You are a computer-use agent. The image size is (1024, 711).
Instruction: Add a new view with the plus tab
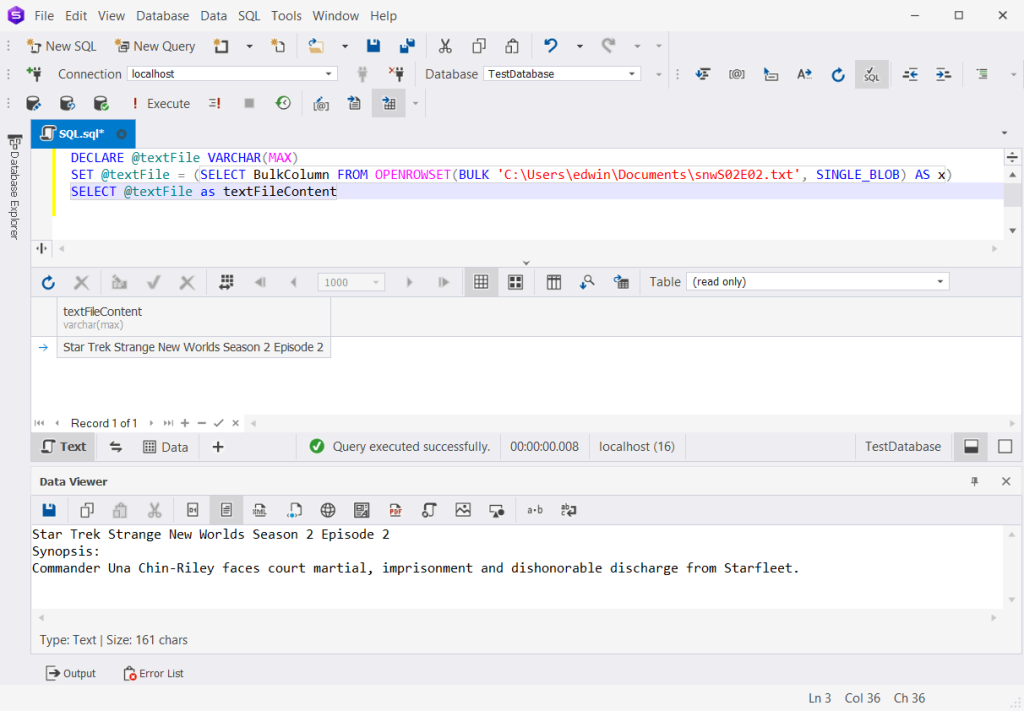coord(218,447)
